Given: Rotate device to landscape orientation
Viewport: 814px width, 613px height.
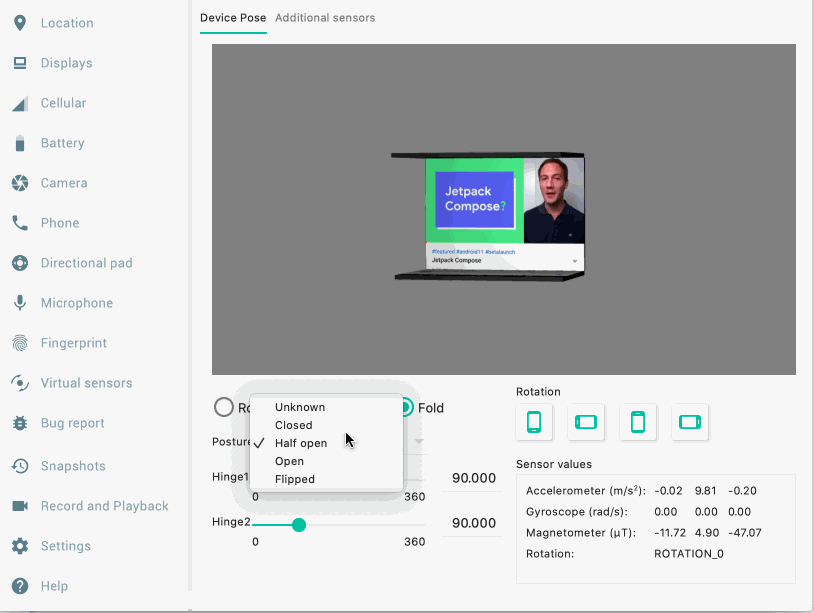Looking at the screenshot, I should (586, 423).
